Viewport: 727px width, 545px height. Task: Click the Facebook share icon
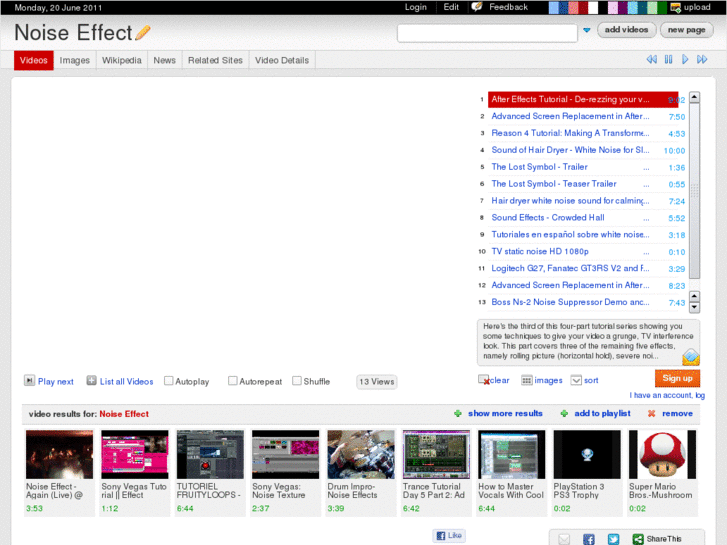[588, 538]
